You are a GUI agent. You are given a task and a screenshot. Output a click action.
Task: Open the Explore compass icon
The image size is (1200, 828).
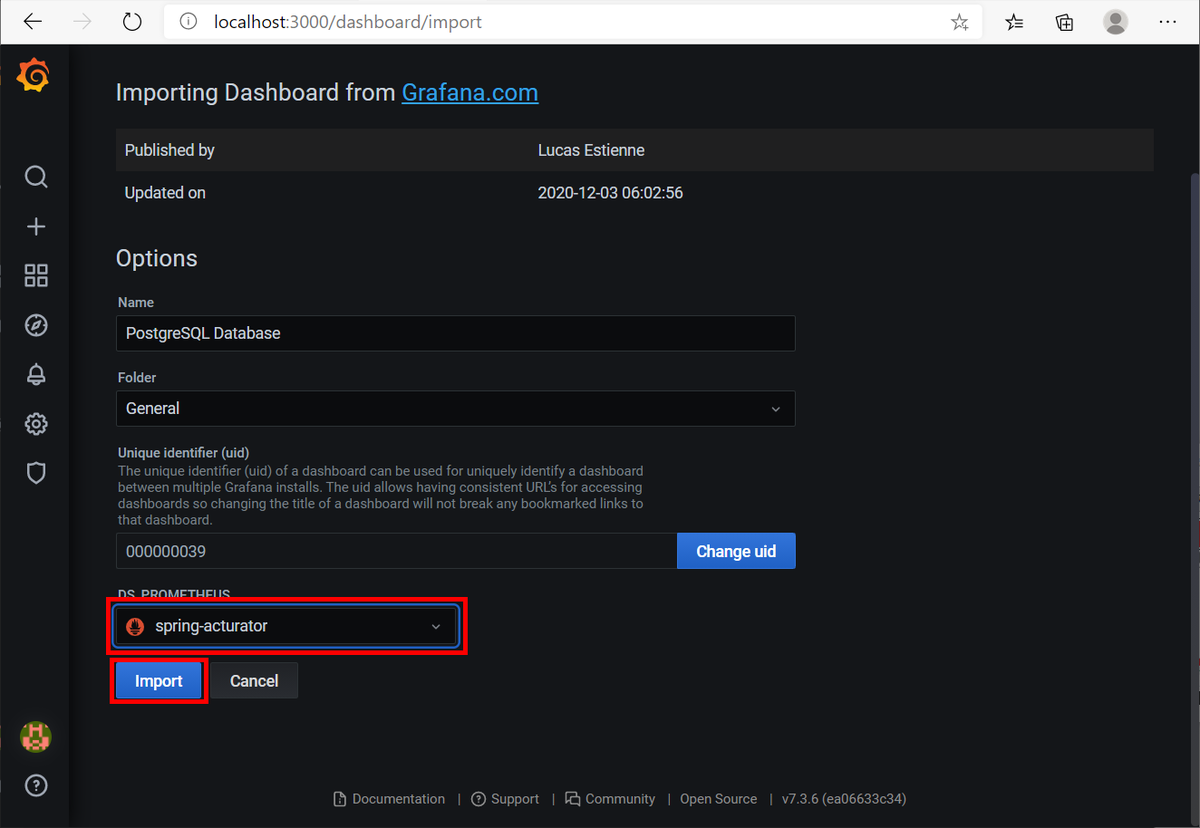36,325
